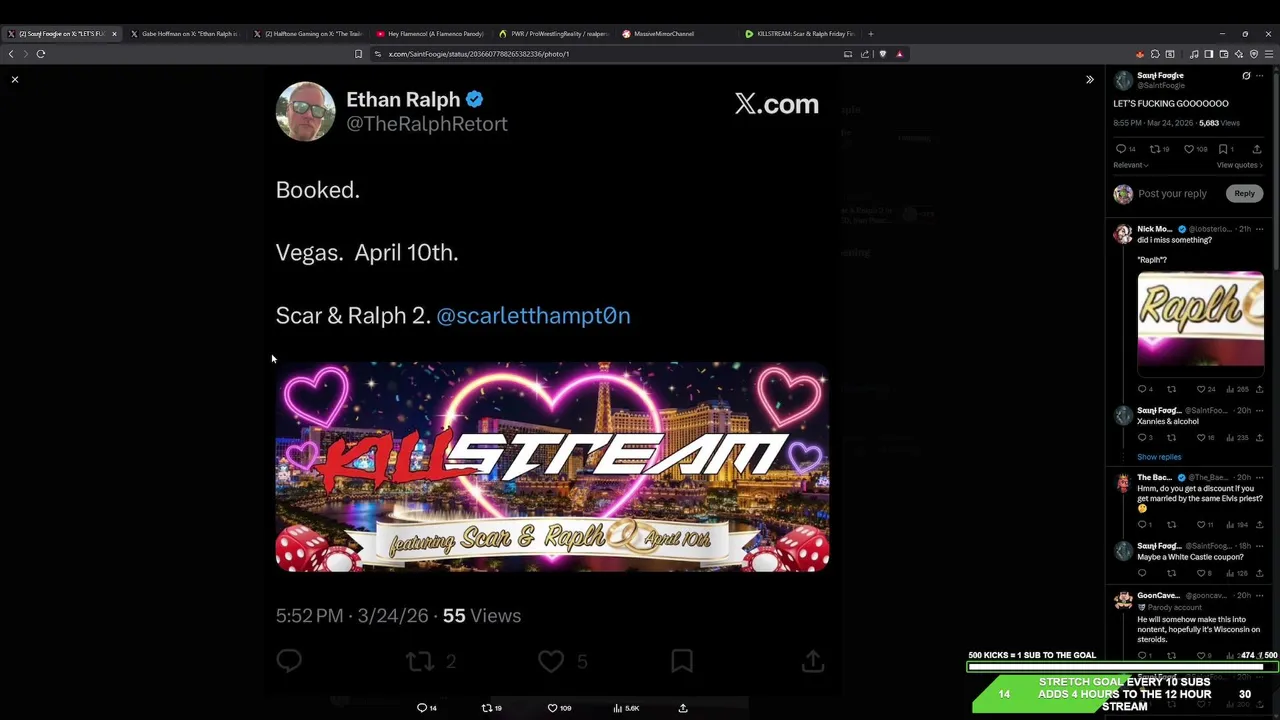Close the photo viewer with the X icon

point(15,79)
